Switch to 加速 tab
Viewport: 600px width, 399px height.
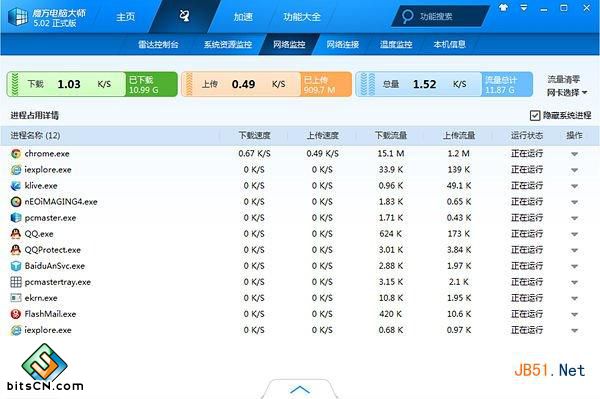tap(243, 17)
